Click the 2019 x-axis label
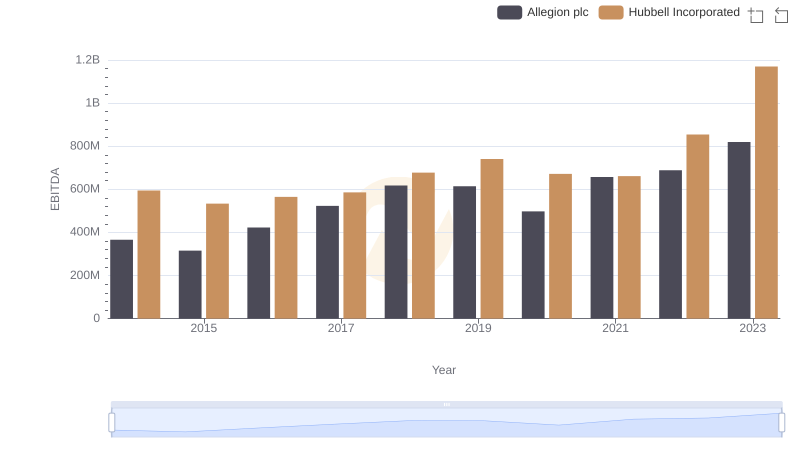Viewport: 800px width, 461px height. [x=478, y=328]
